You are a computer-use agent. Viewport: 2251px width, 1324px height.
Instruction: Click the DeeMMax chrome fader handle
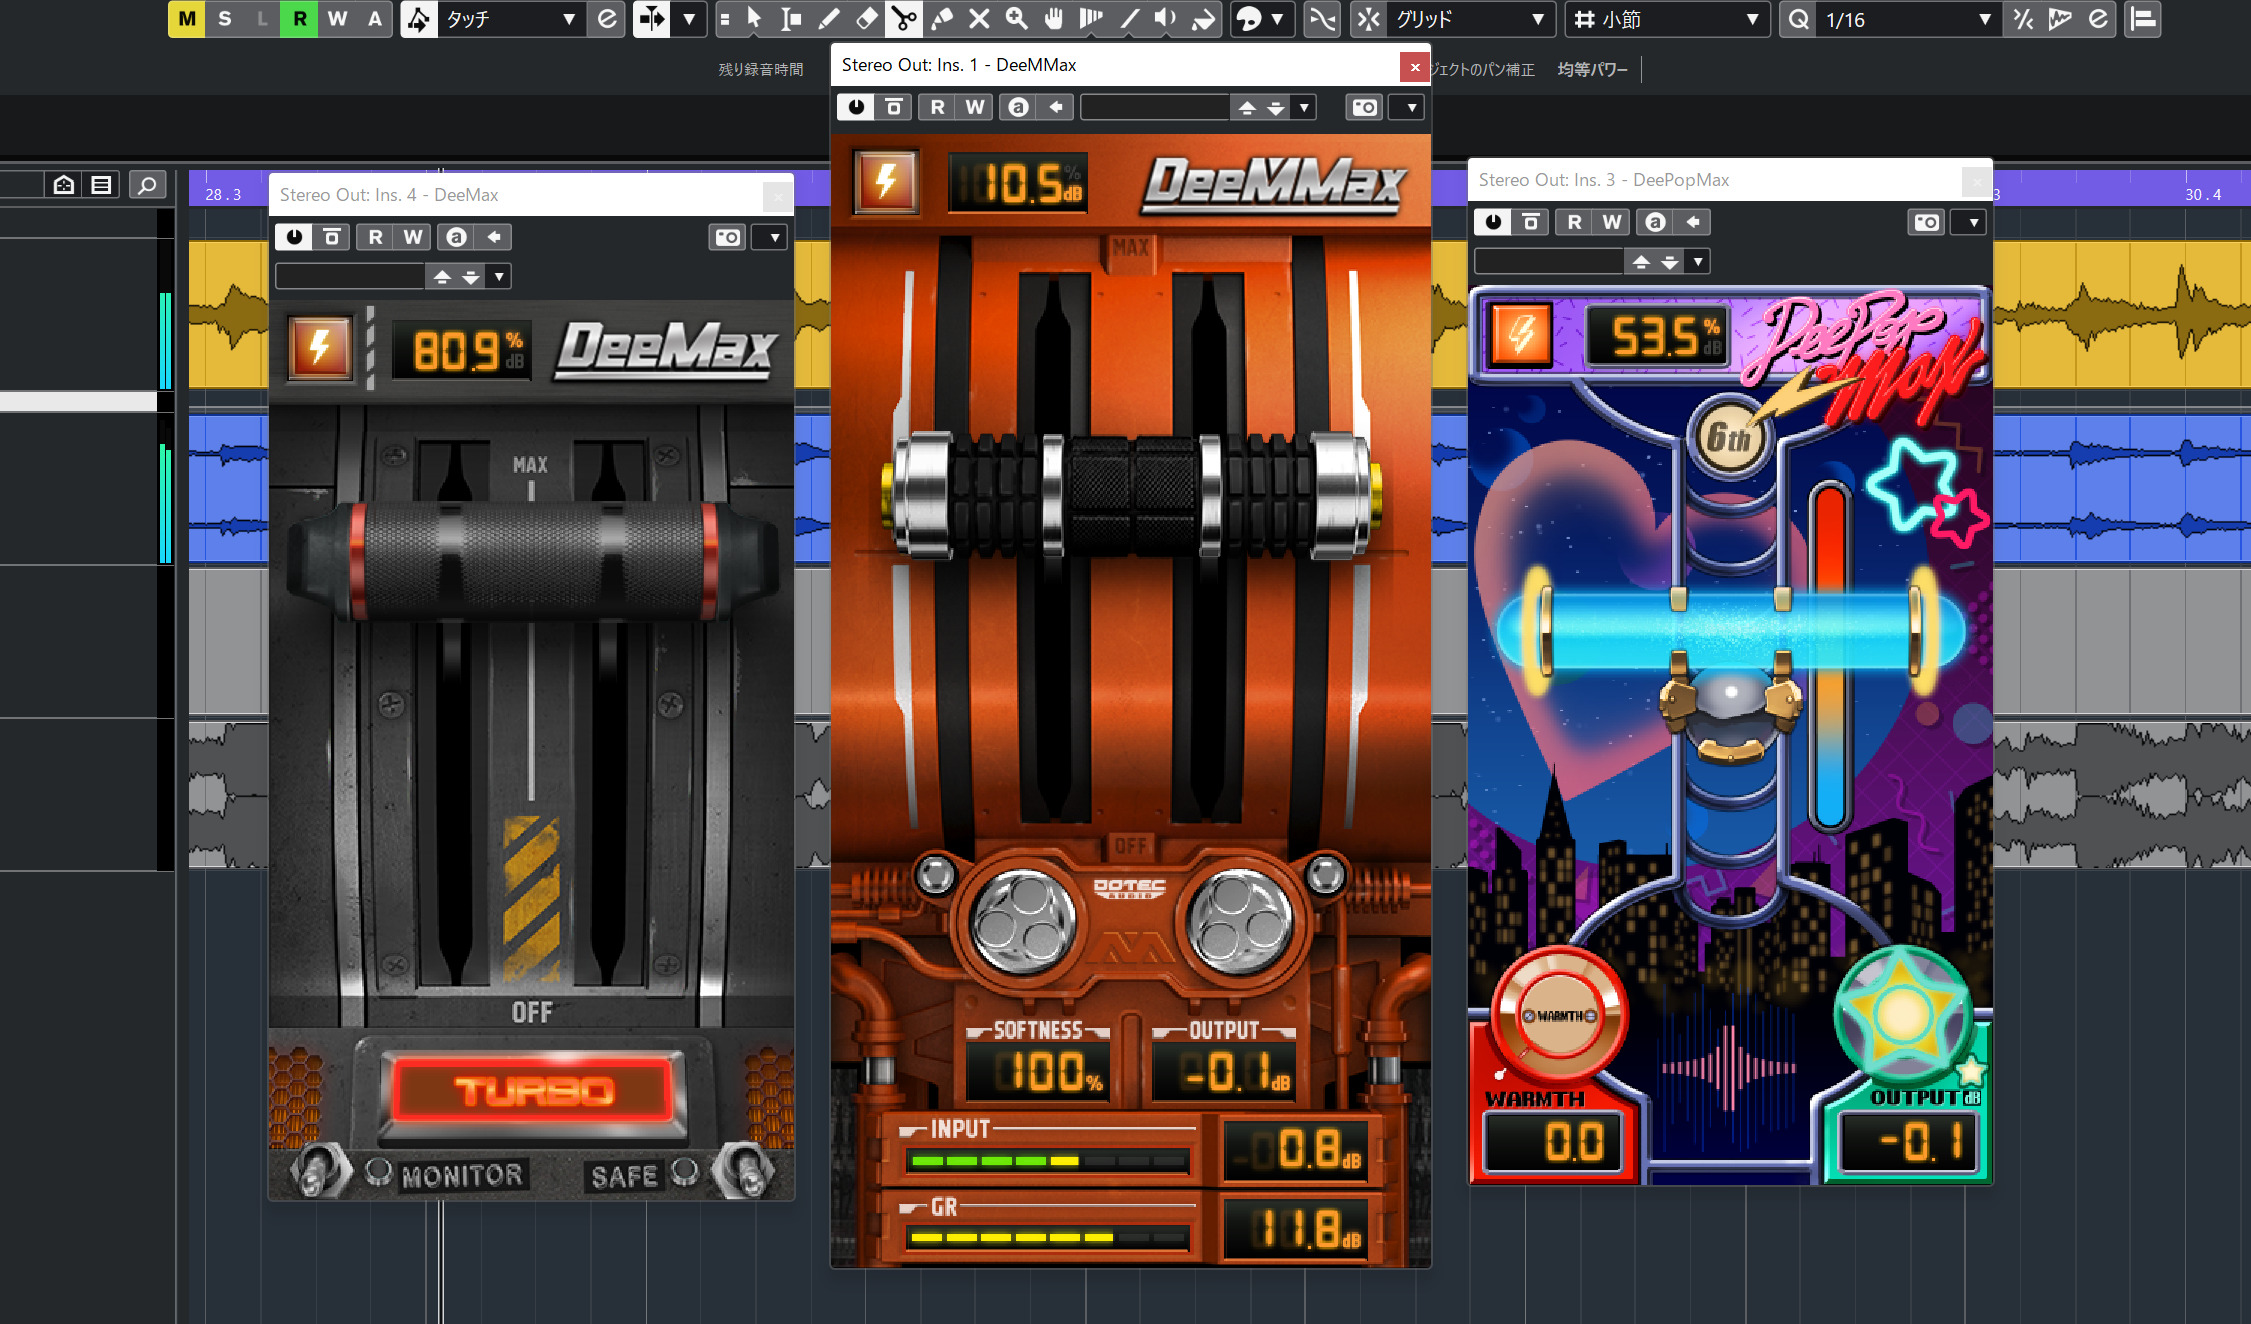pos(1131,494)
